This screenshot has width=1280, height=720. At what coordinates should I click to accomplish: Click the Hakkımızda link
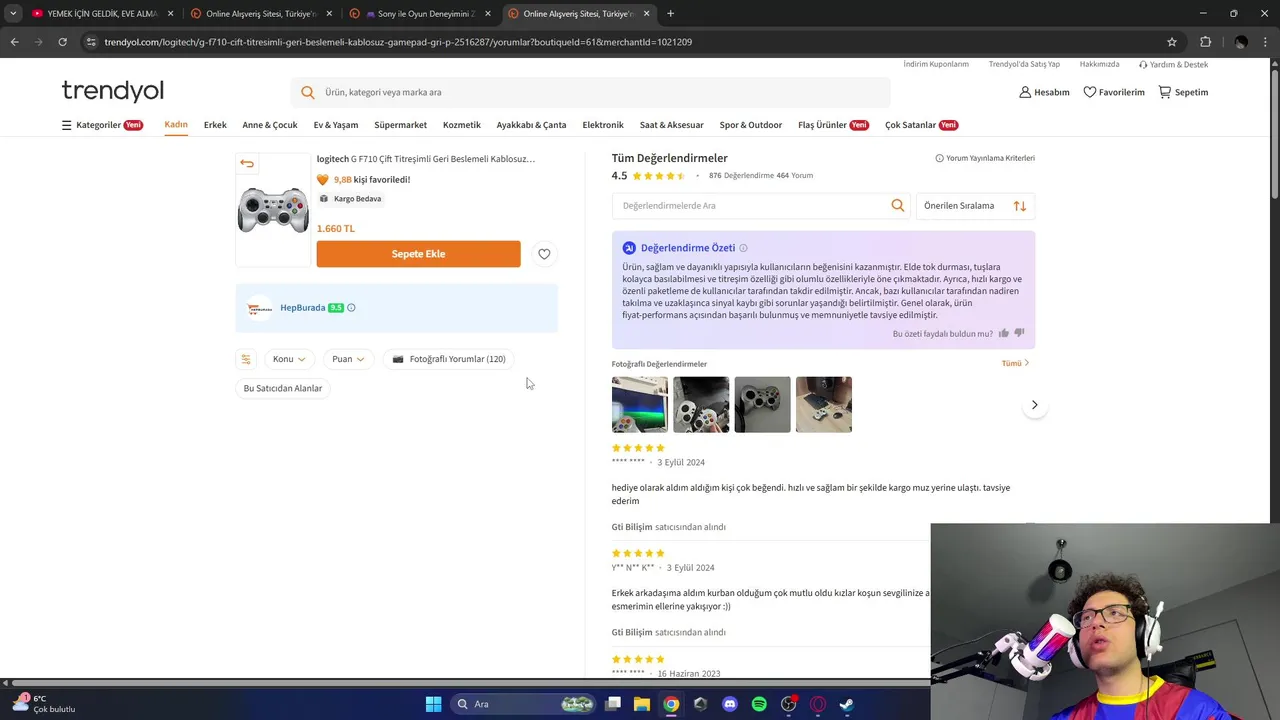click(1099, 64)
